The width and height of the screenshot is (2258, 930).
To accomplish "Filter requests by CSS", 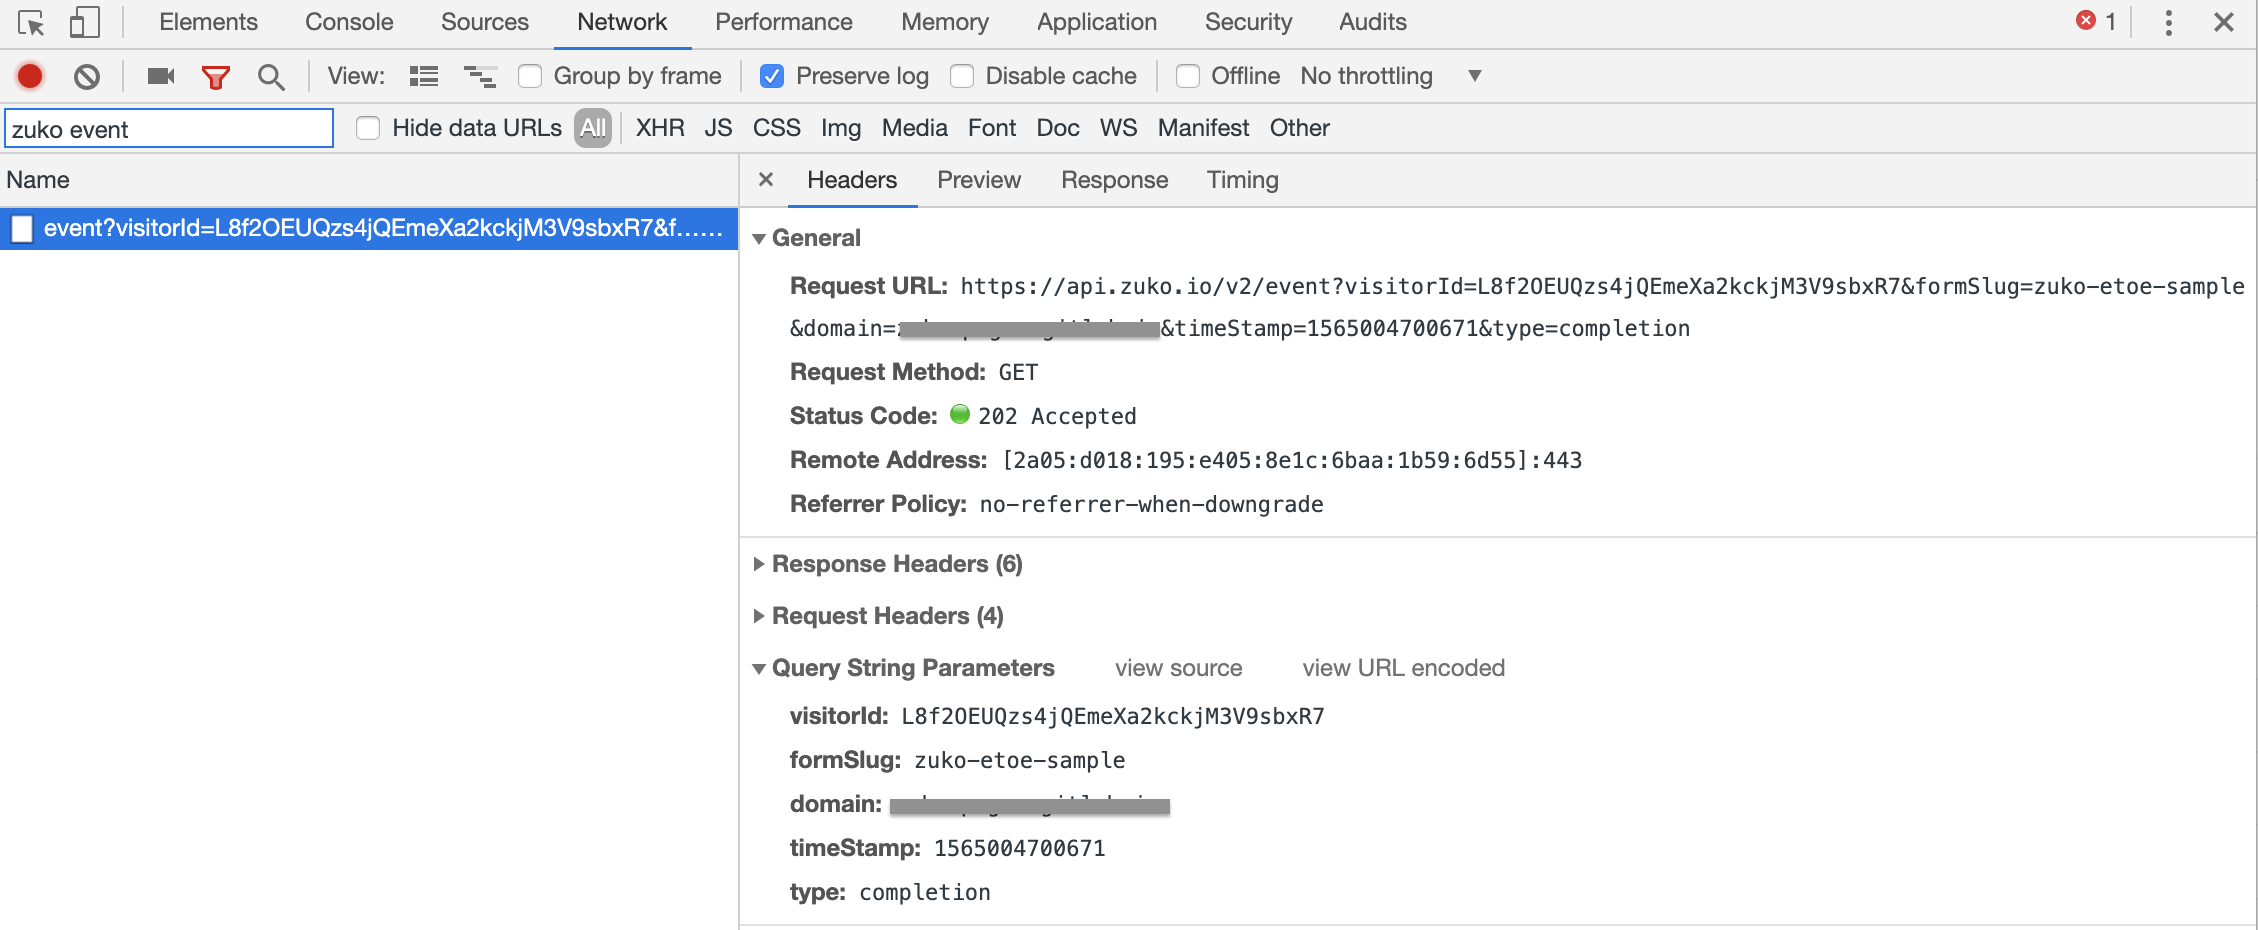I will (777, 128).
